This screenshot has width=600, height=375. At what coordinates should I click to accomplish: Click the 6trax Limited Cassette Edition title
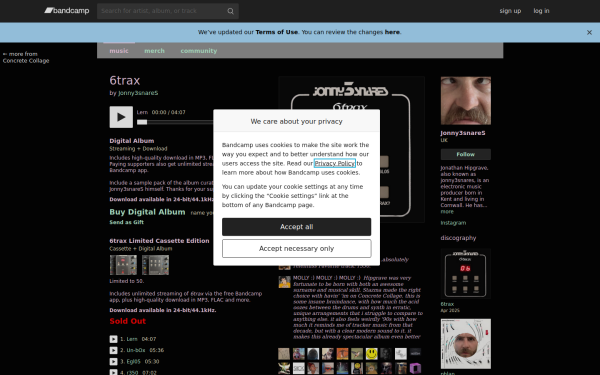point(159,241)
